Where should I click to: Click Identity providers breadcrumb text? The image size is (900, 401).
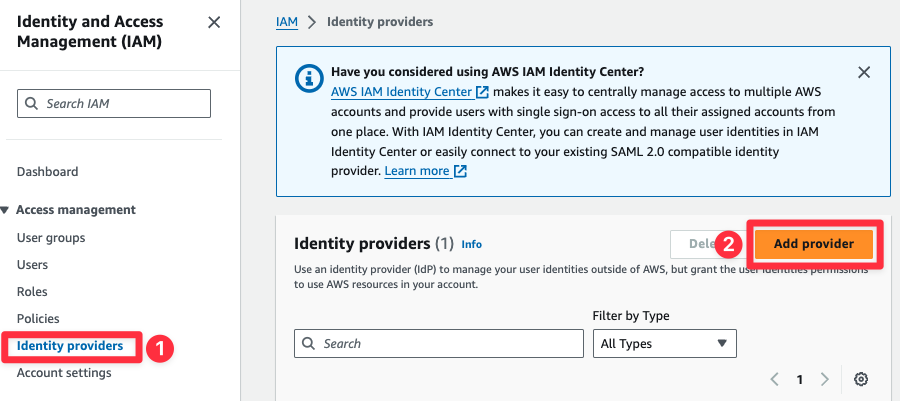[x=380, y=22]
